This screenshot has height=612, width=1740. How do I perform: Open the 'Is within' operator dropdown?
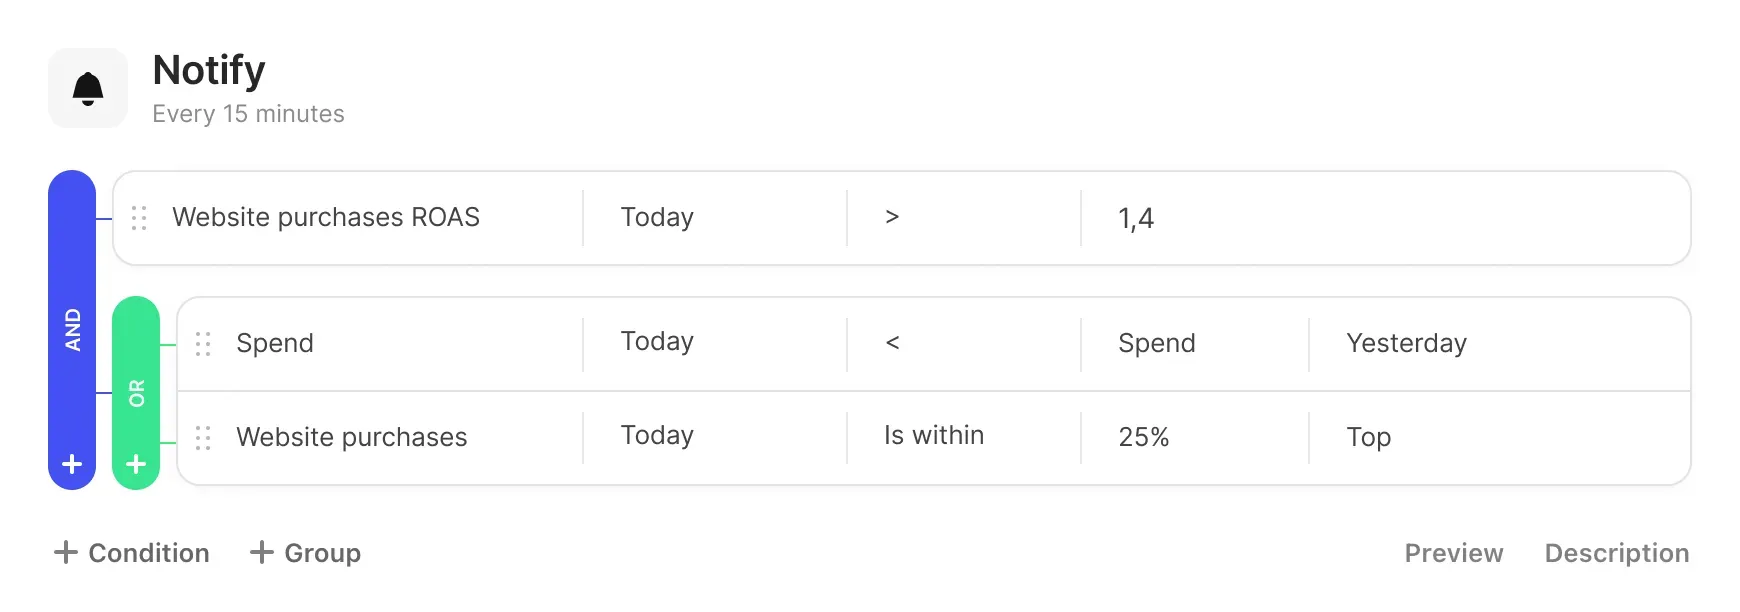tap(934, 436)
